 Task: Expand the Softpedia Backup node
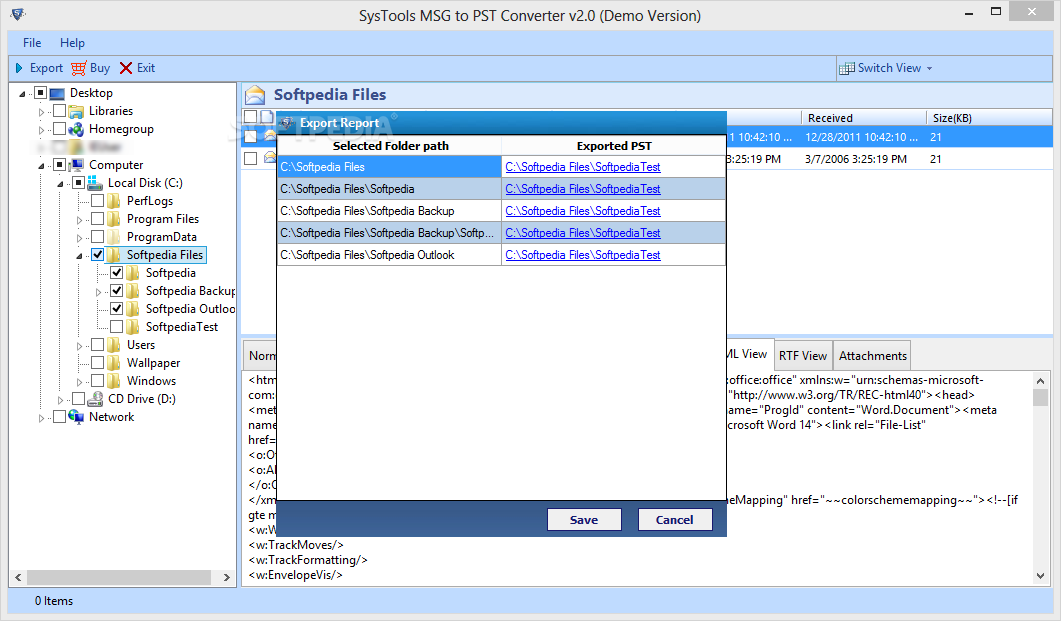[98, 292]
